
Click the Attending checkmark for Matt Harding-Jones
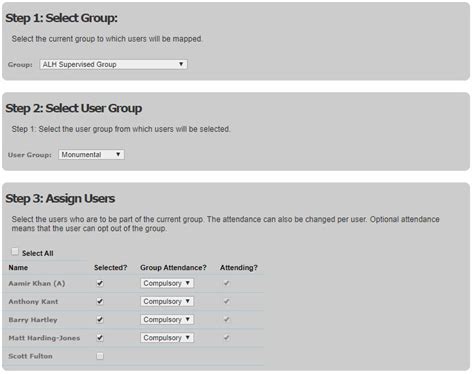(226, 338)
